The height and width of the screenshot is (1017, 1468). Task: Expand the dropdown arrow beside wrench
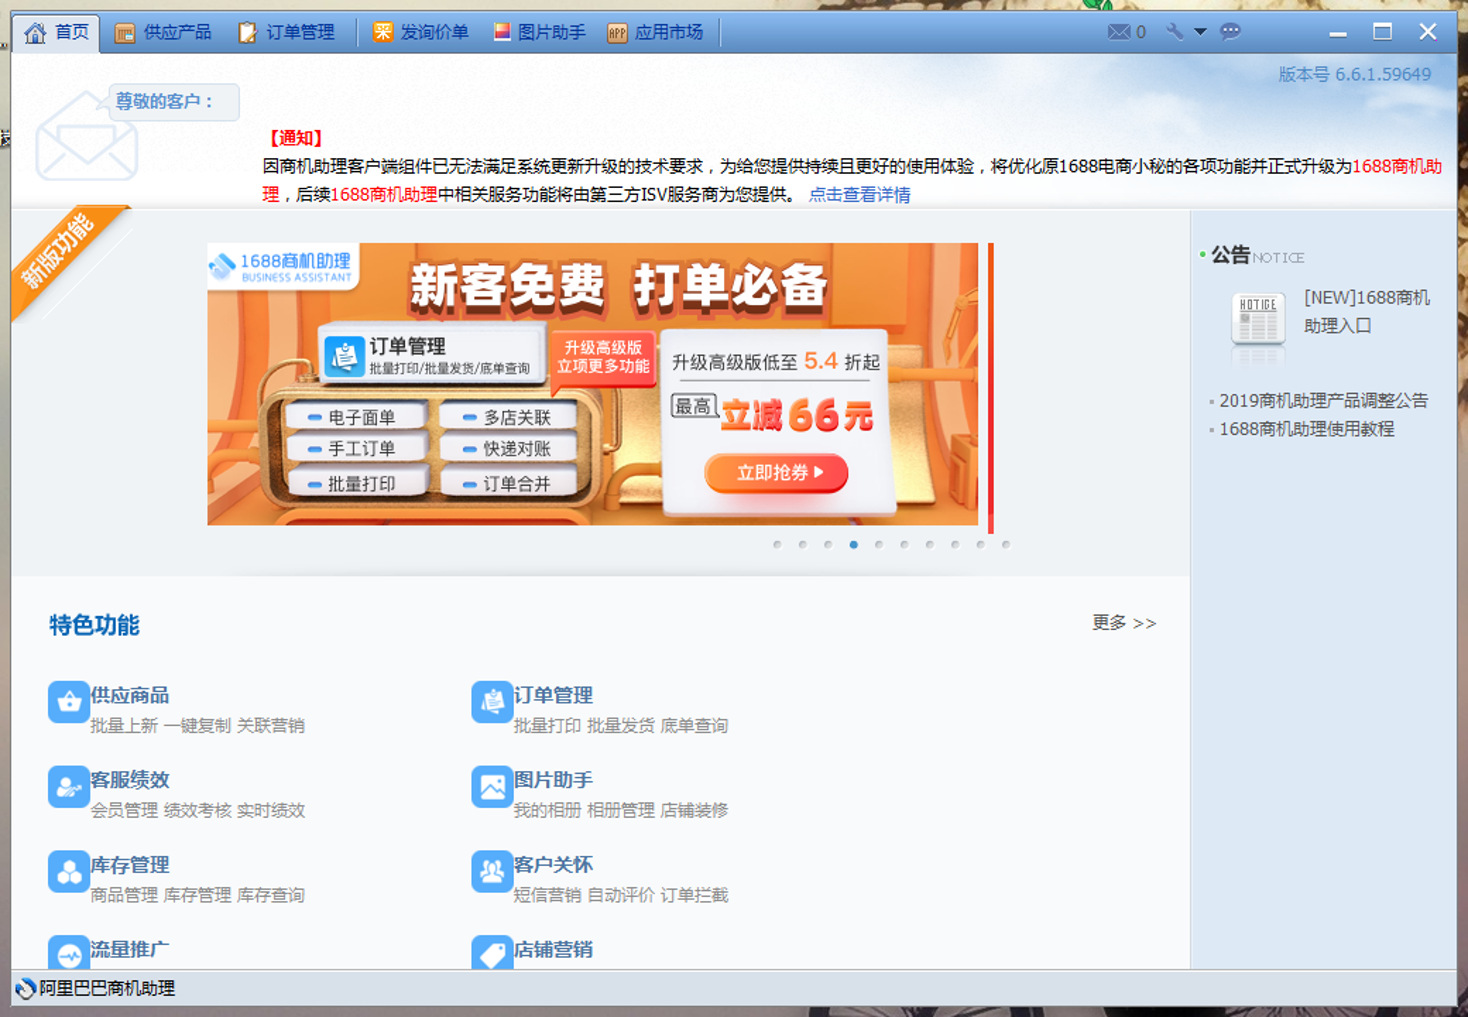[x=1200, y=32]
